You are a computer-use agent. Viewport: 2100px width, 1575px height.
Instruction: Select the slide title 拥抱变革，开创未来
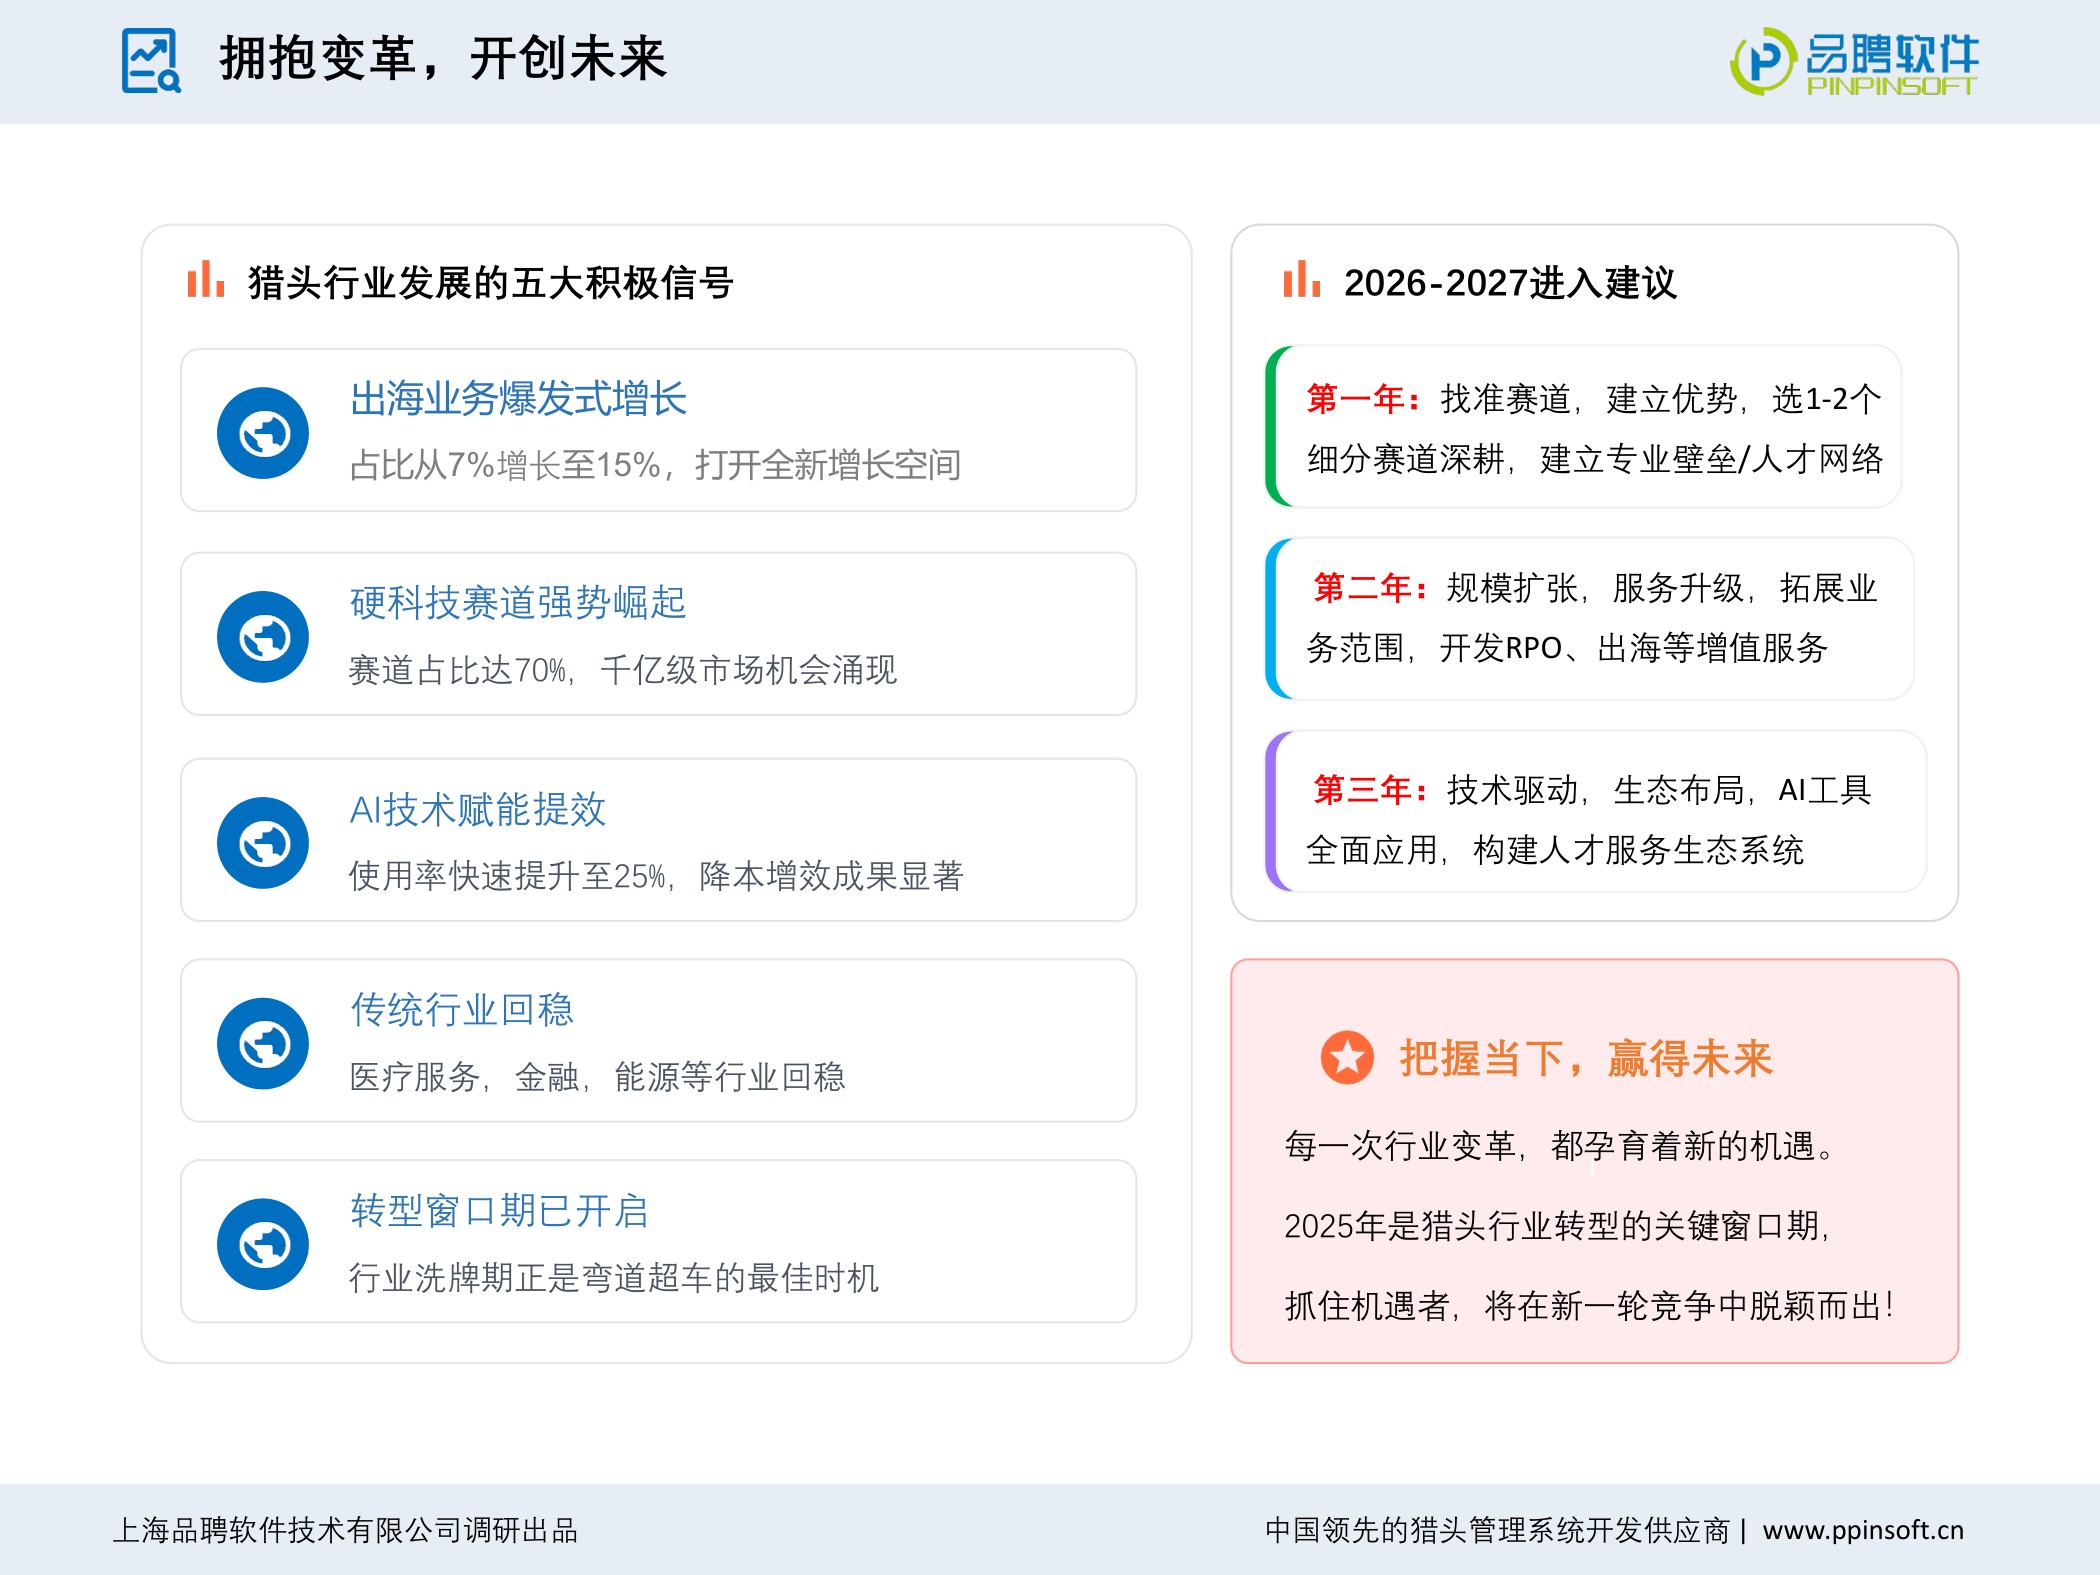[443, 58]
